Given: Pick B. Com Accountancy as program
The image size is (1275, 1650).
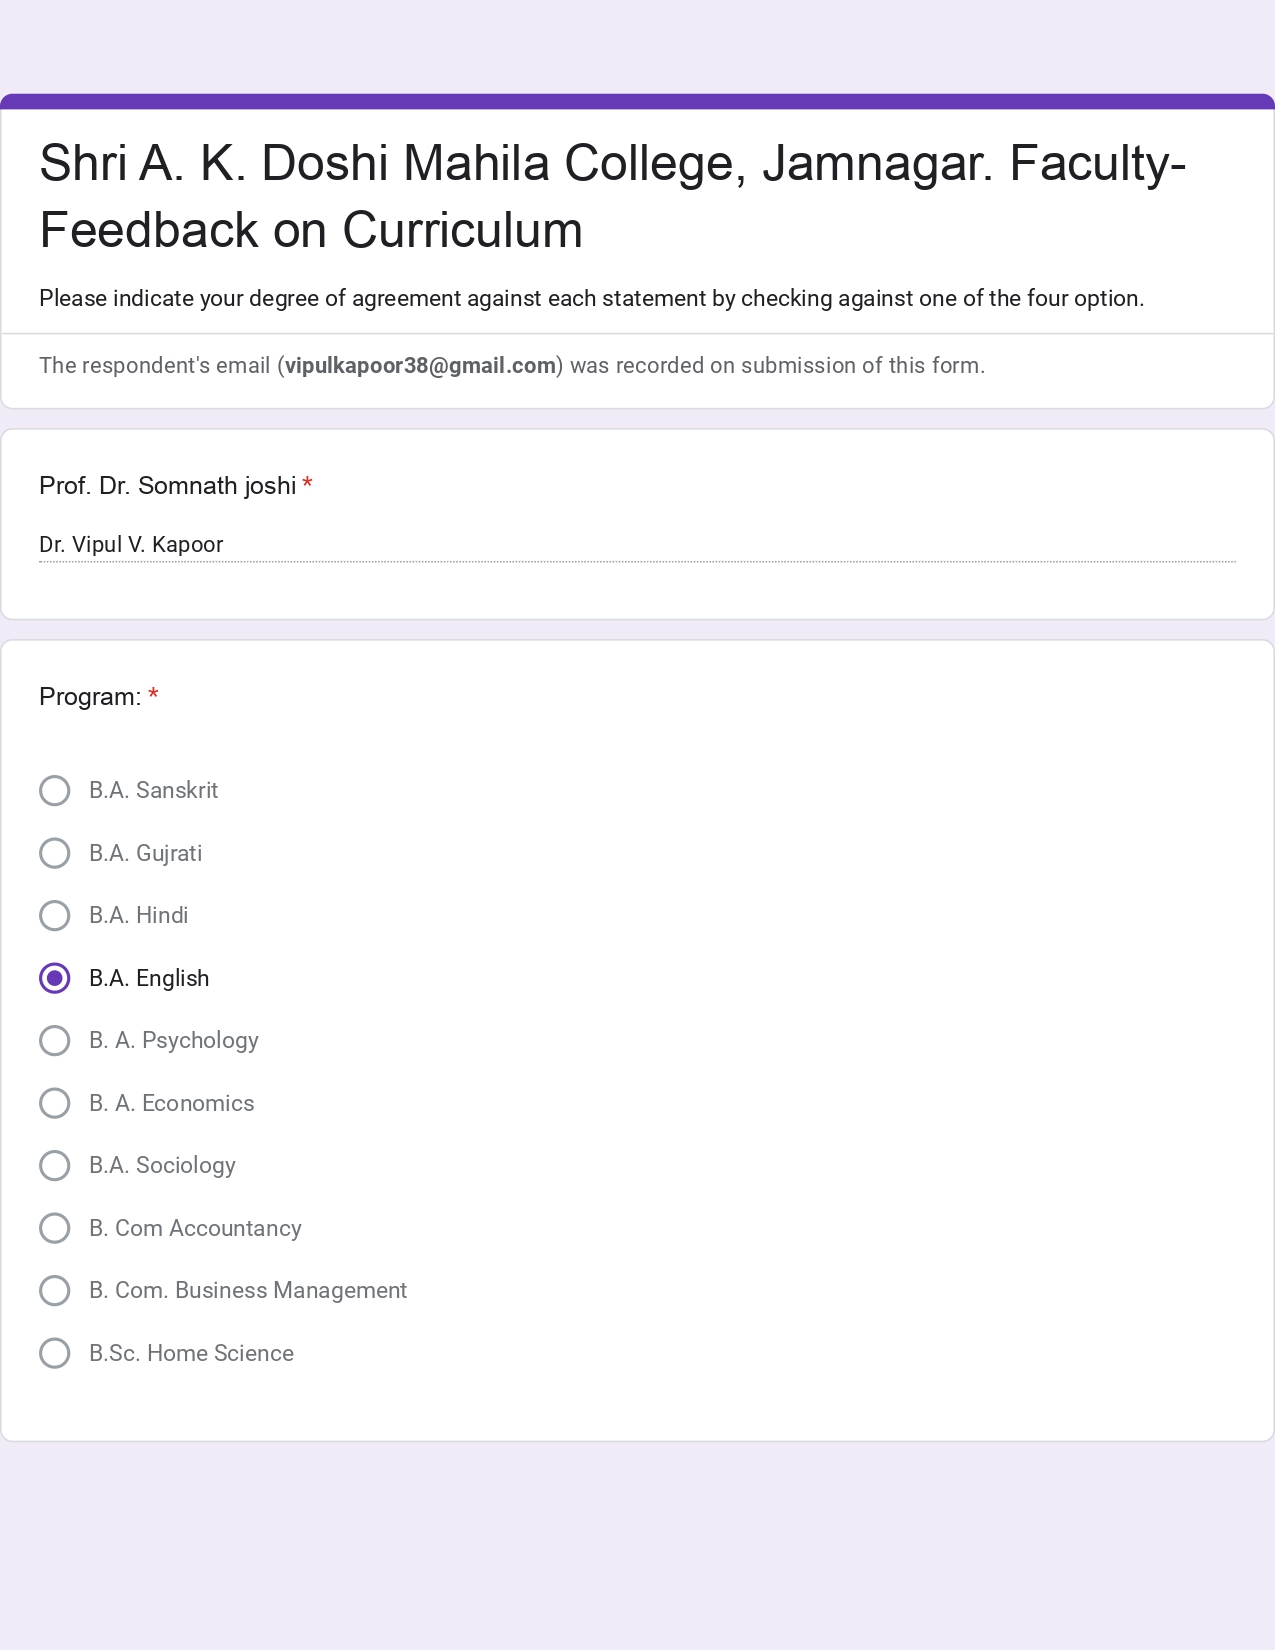Looking at the screenshot, I should pos(55,1228).
